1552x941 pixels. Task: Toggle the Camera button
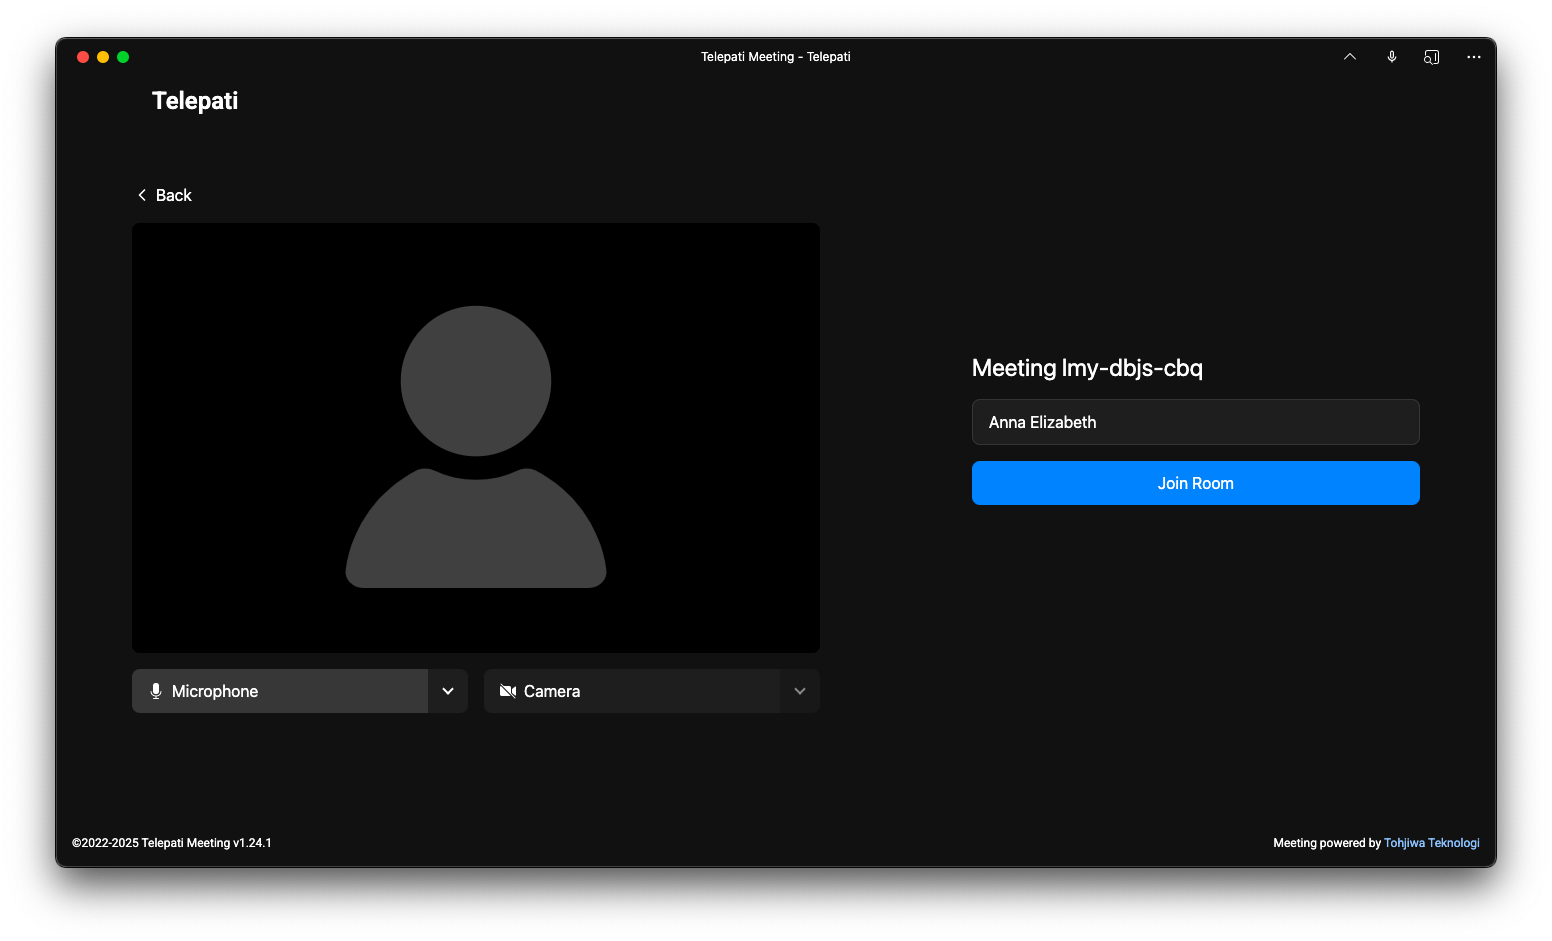pos(632,691)
